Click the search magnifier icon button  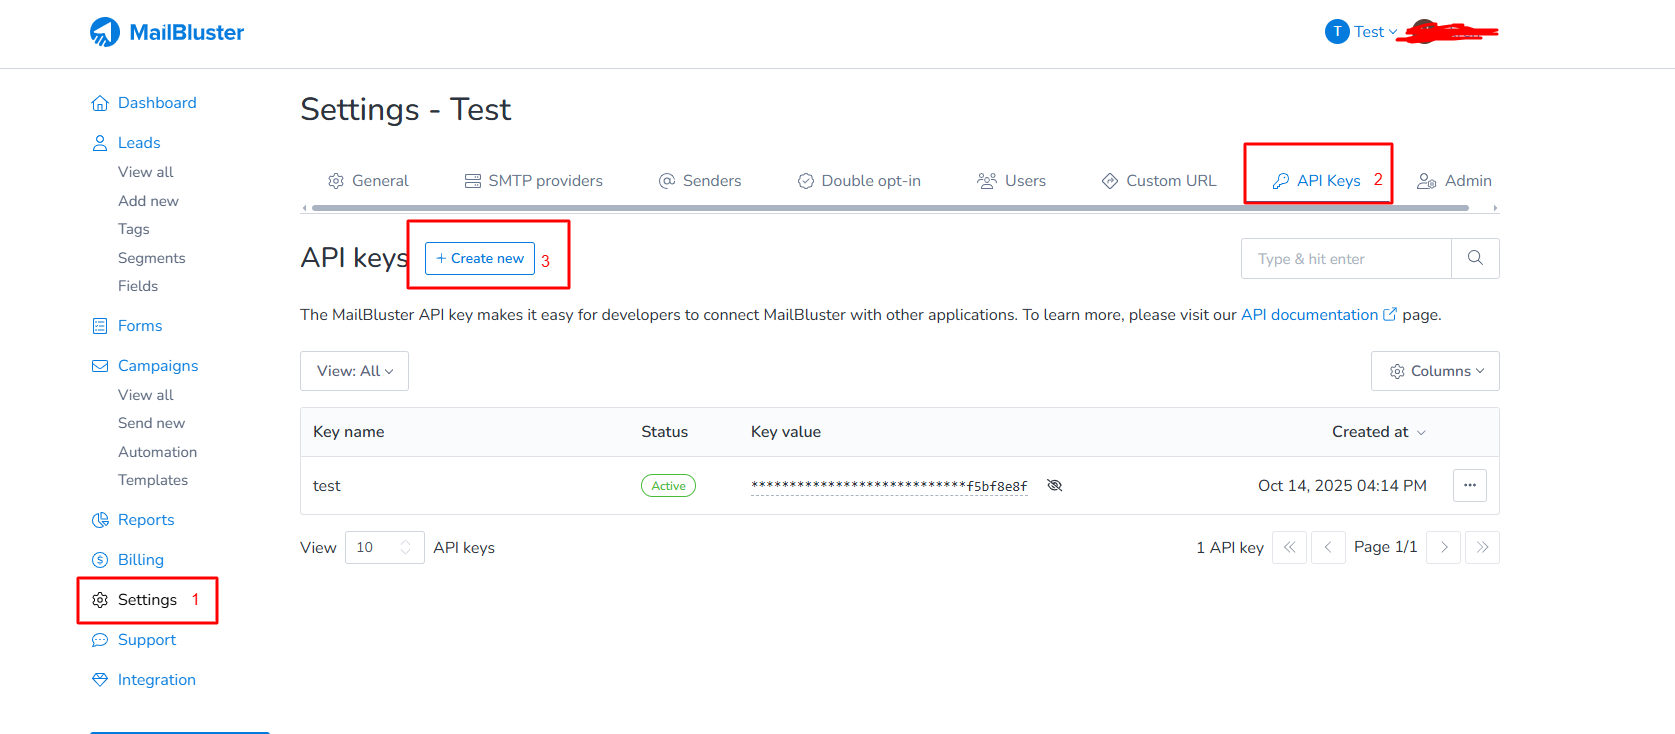tap(1475, 258)
